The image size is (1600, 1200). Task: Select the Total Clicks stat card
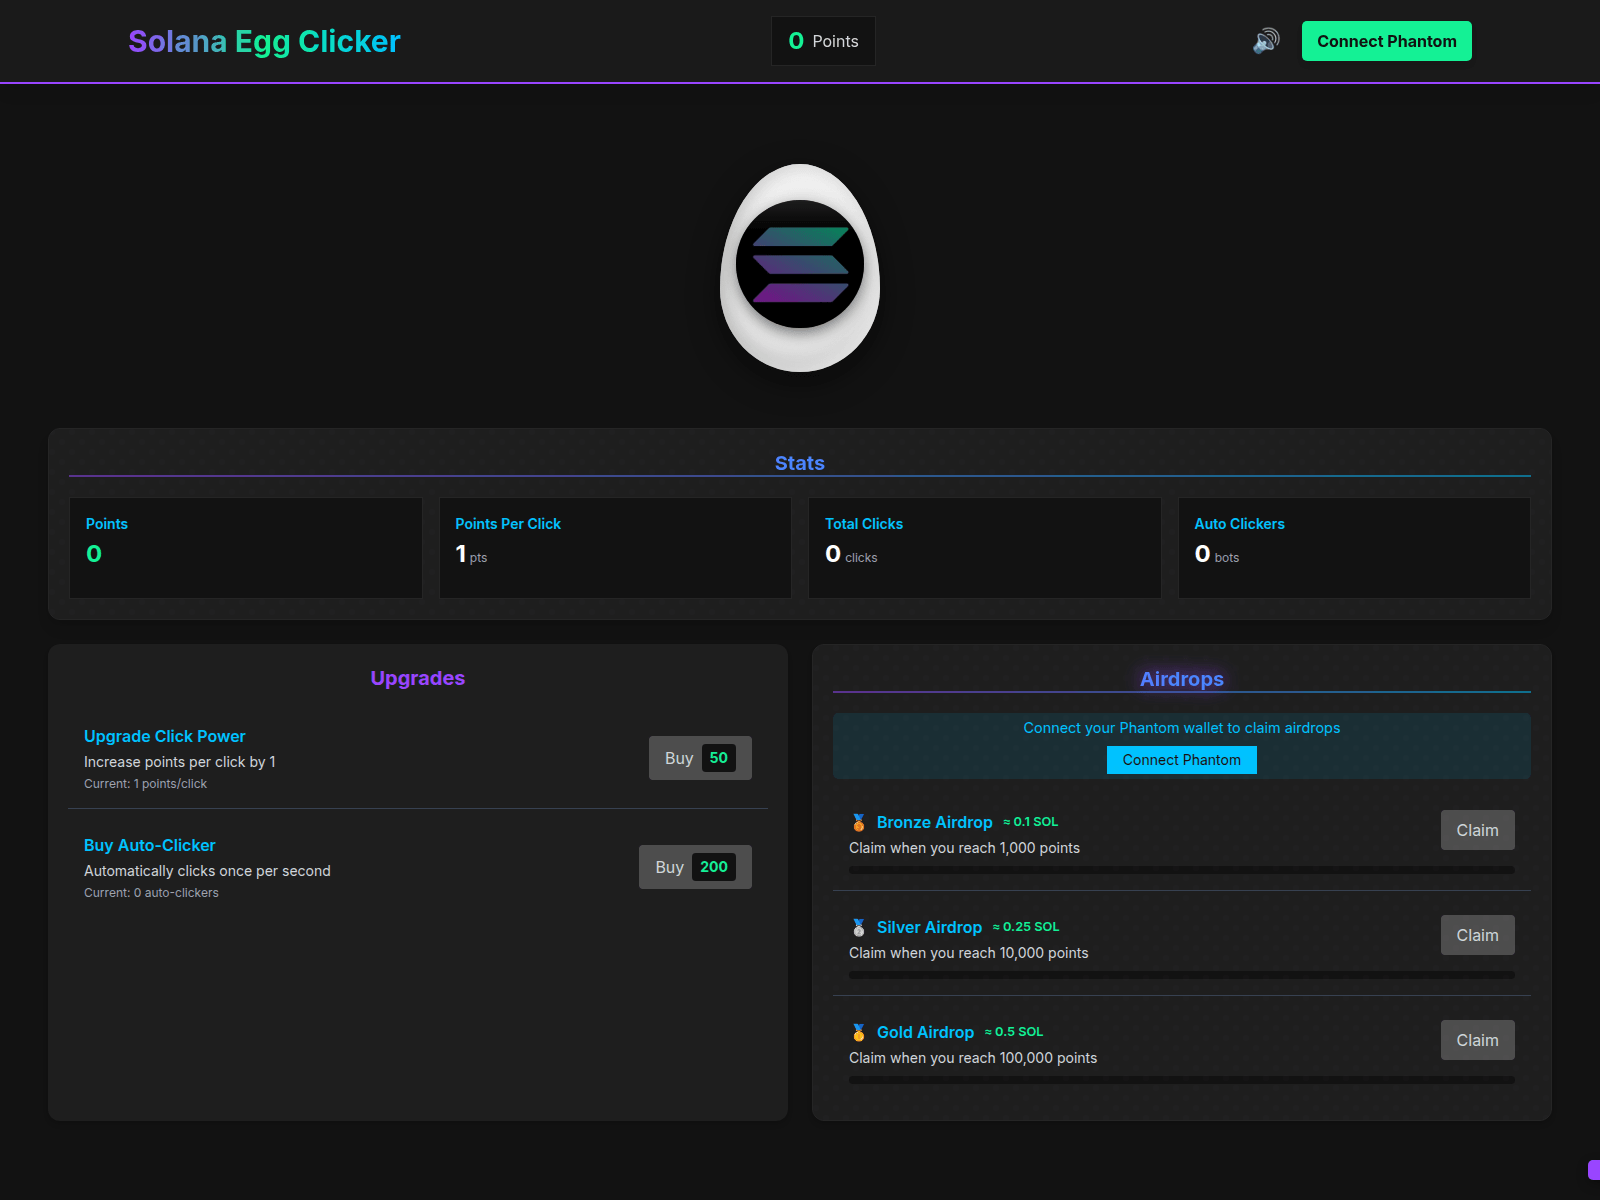[x=985, y=548]
